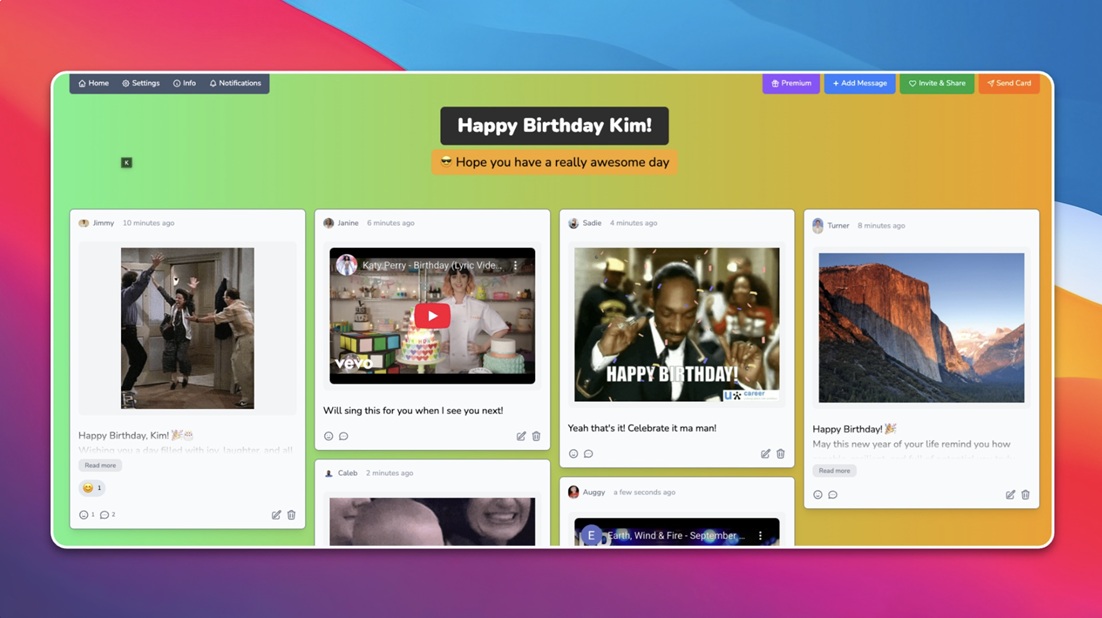Open Katy Perry video three-dot menu
The width and height of the screenshot is (1102, 618).
click(516, 266)
